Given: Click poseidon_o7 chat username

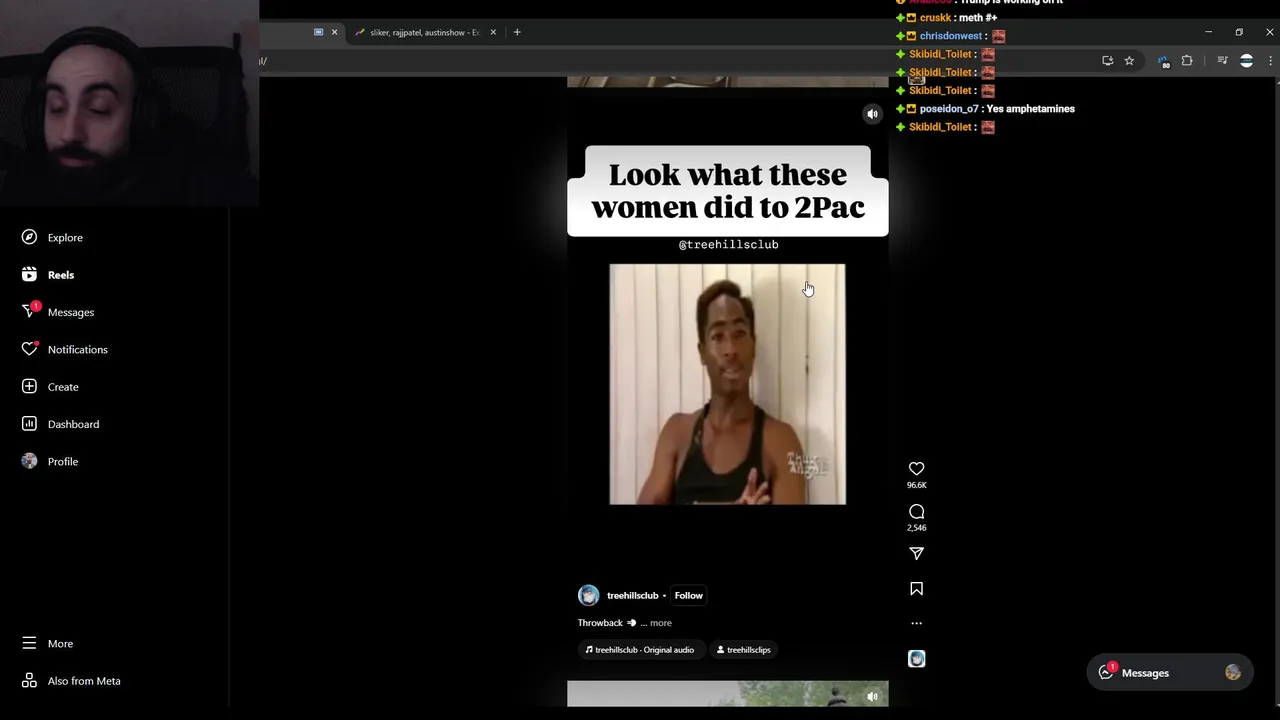Looking at the screenshot, I should pos(948,109).
